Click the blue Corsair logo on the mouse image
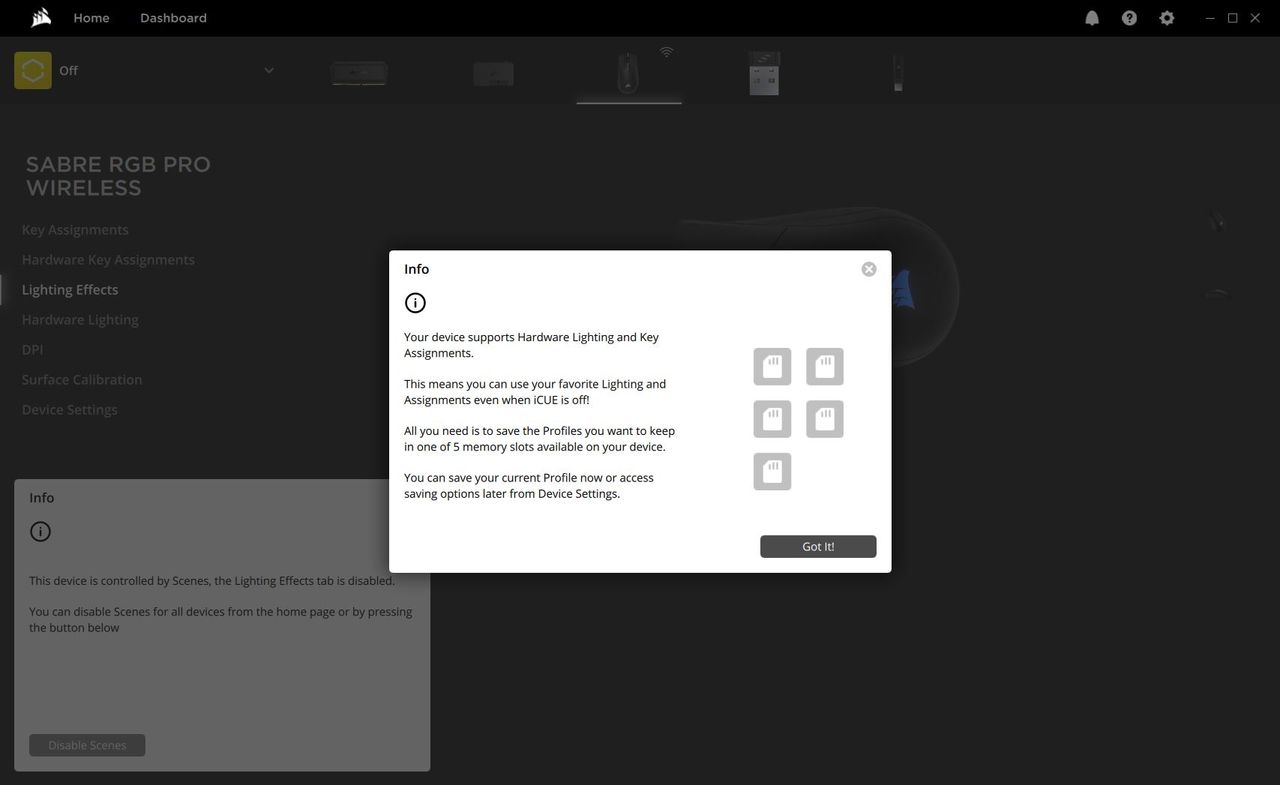The image size is (1280, 785). [x=903, y=290]
